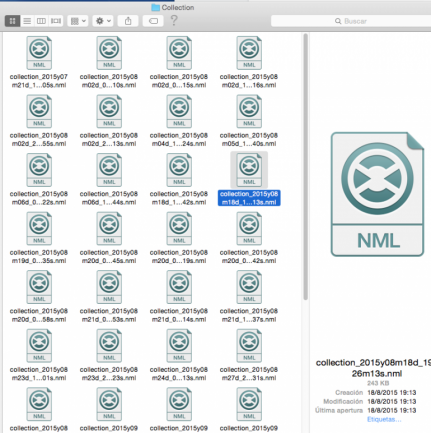Select file icon m02d_0...10s.nml
The height and width of the screenshot is (433, 431).
[x=109, y=53]
